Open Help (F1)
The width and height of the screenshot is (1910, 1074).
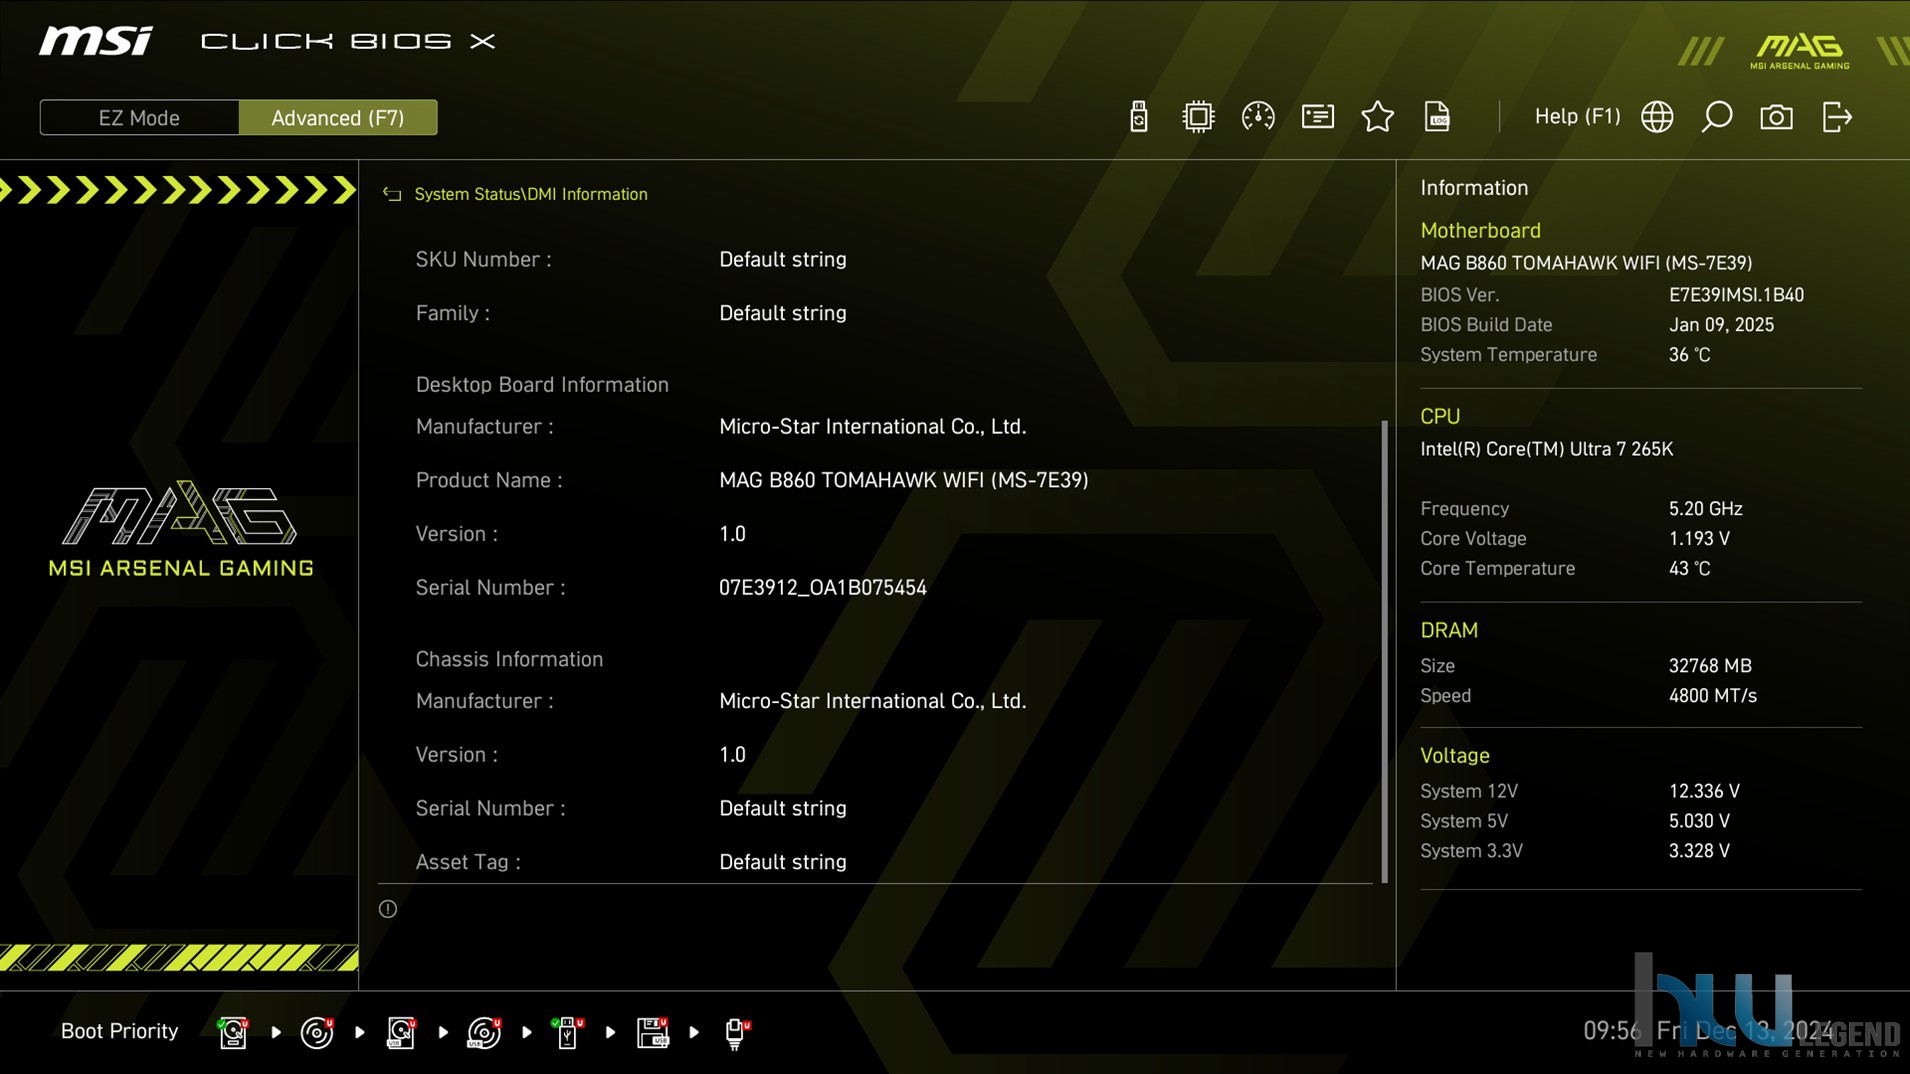[1577, 116]
